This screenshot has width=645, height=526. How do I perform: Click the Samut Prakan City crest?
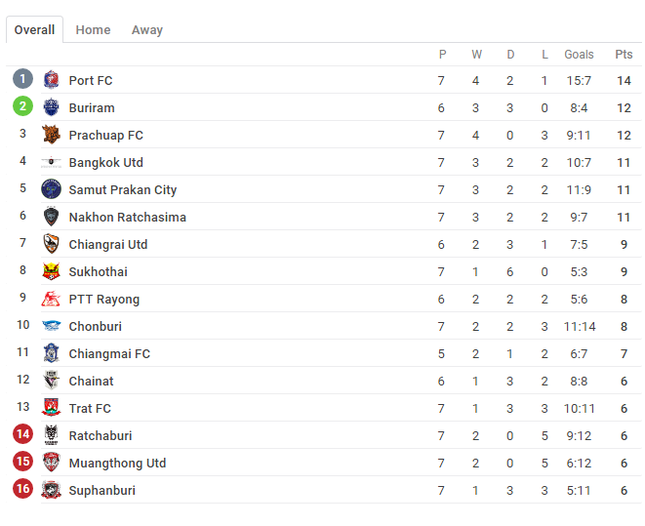point(51,189)
